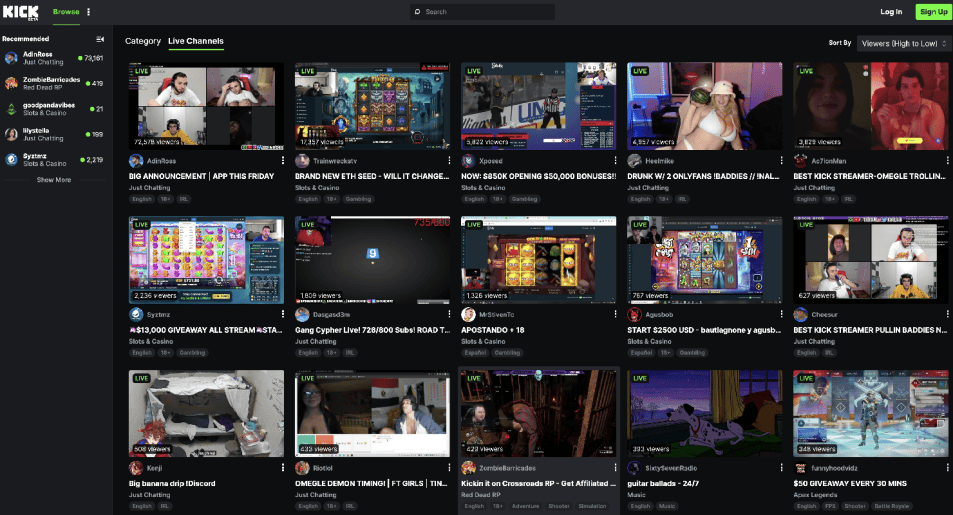Viewport: 953px width, 515px height.
Task: Click the Battle Royale tag on the funnyhoodvidz card
Action: coord(891,506)
